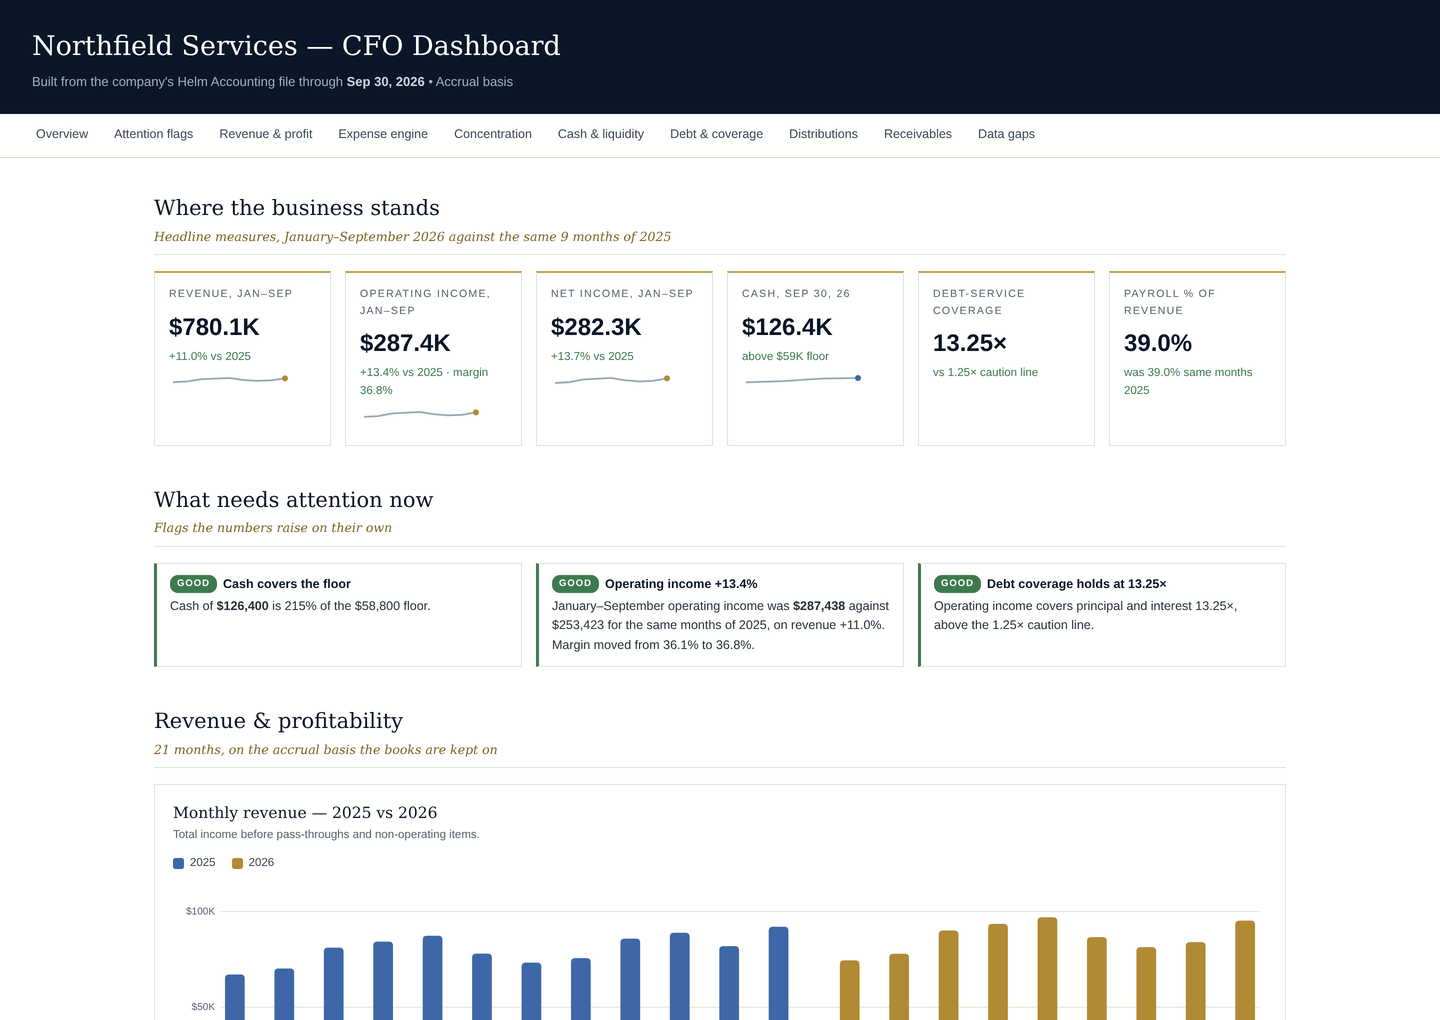1440x1020 pixels.
Task: Click the '+11.0% vs 2025' revenue change
Action: pos(210,356)
